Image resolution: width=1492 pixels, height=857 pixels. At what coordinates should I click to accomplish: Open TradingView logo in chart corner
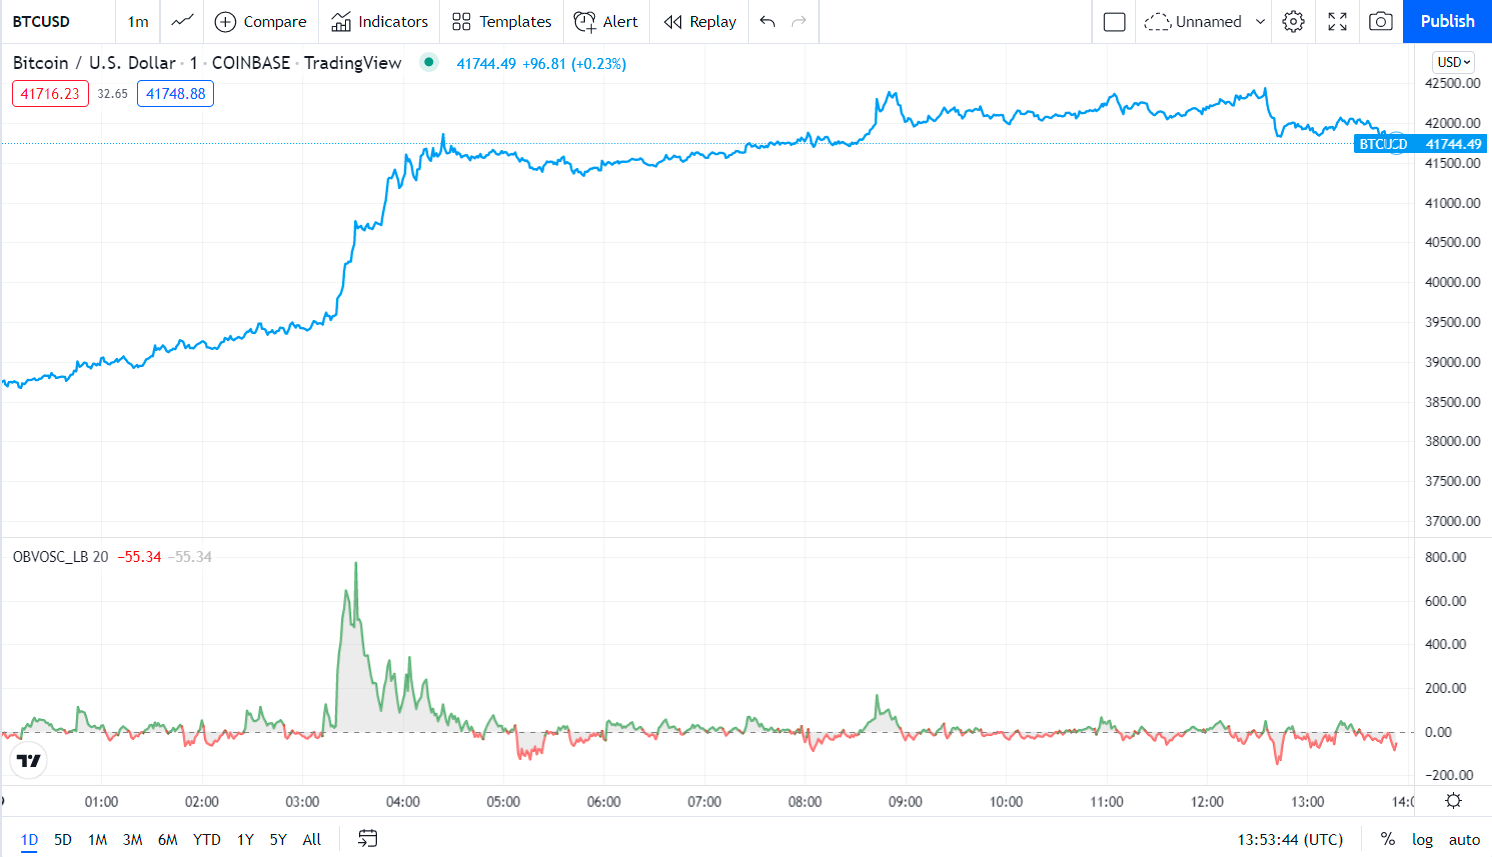pyautogui.click(x=29, y=761)
